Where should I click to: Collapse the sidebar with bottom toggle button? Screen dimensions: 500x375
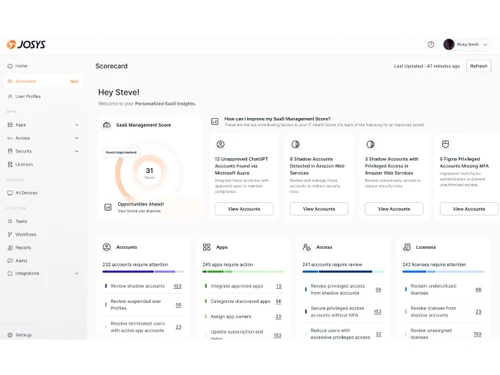76,335
